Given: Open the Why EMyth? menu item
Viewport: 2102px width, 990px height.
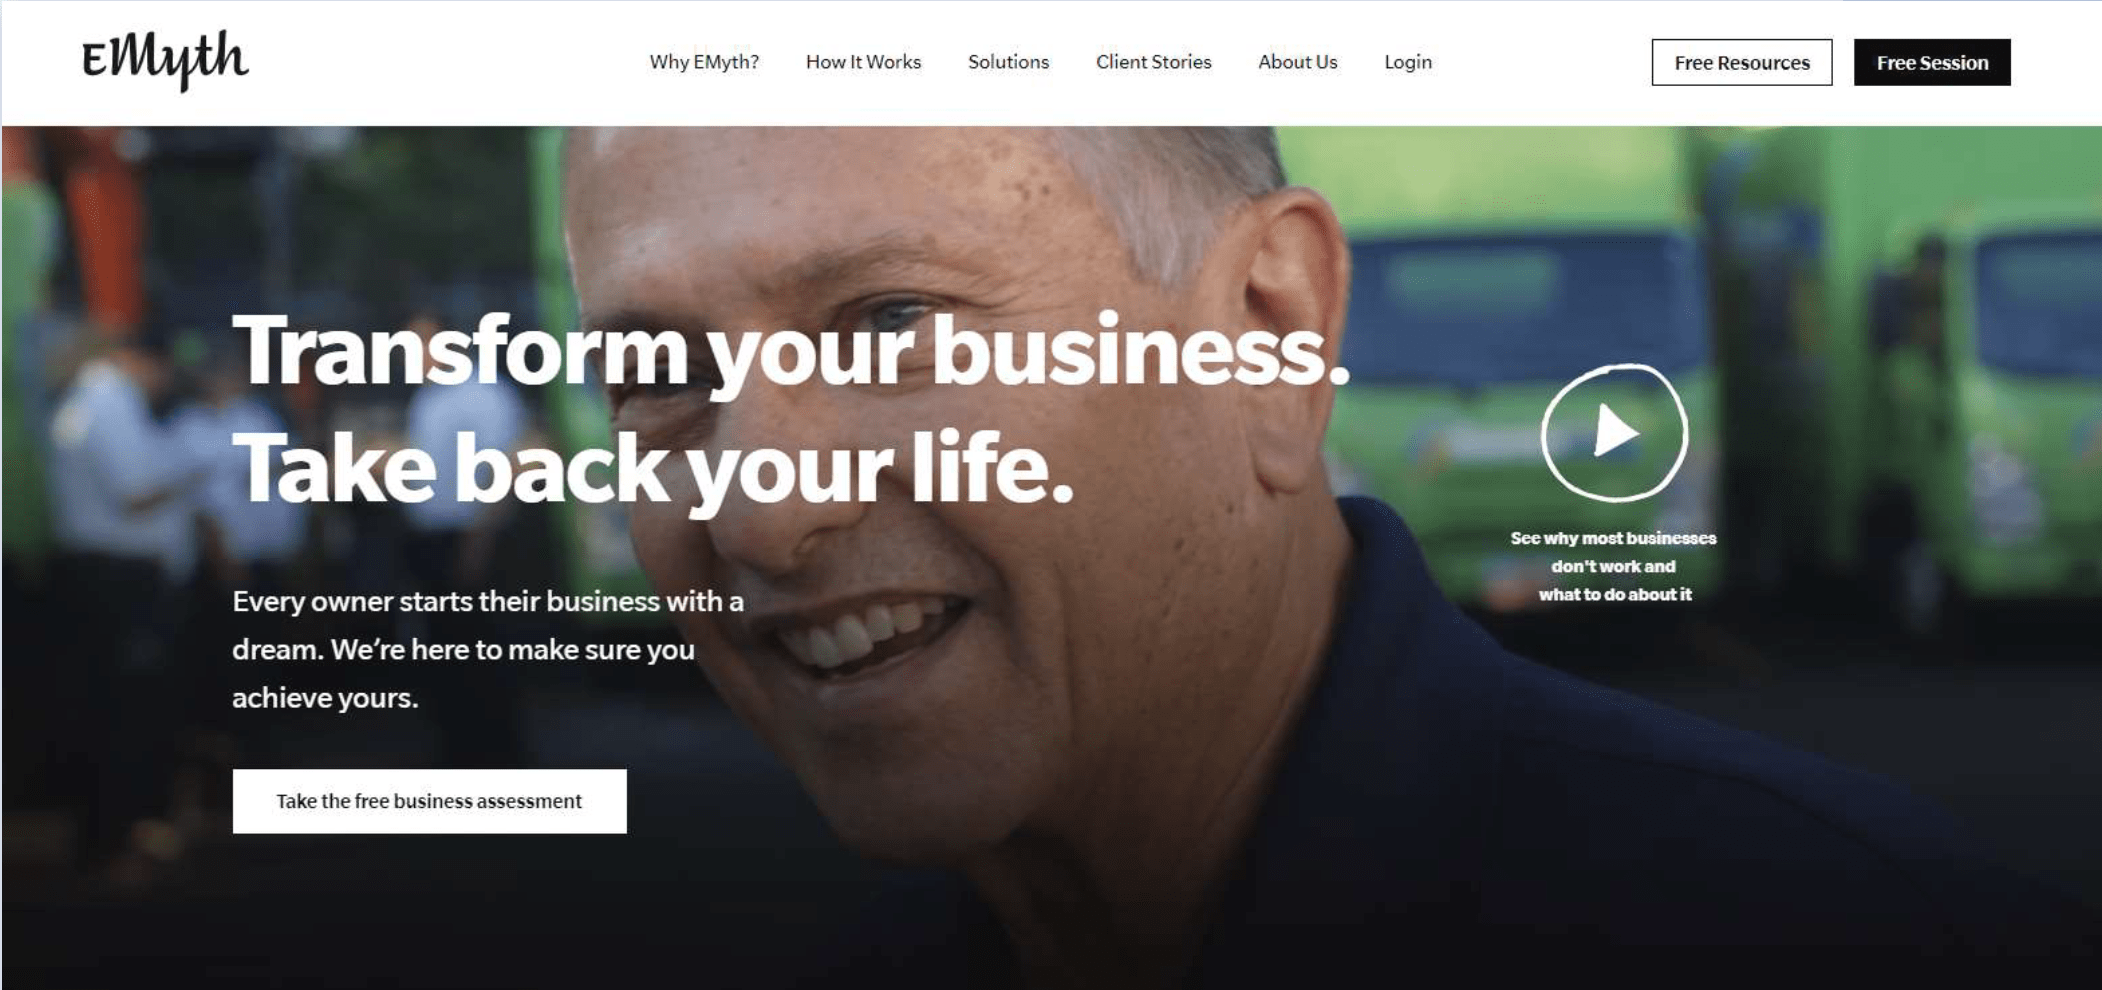Looking at the screenshot, I should coord(704,62).
